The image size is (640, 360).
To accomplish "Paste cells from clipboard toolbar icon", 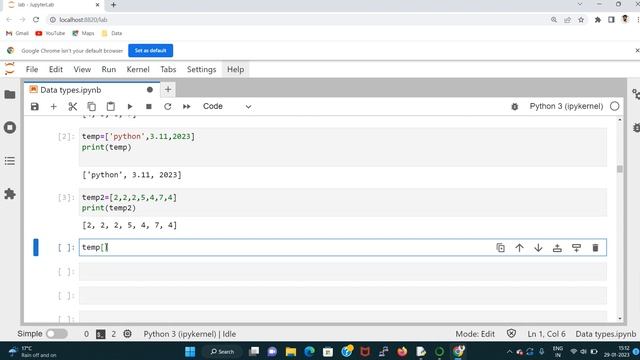I will pyautogui.click(x=111, y=107).
